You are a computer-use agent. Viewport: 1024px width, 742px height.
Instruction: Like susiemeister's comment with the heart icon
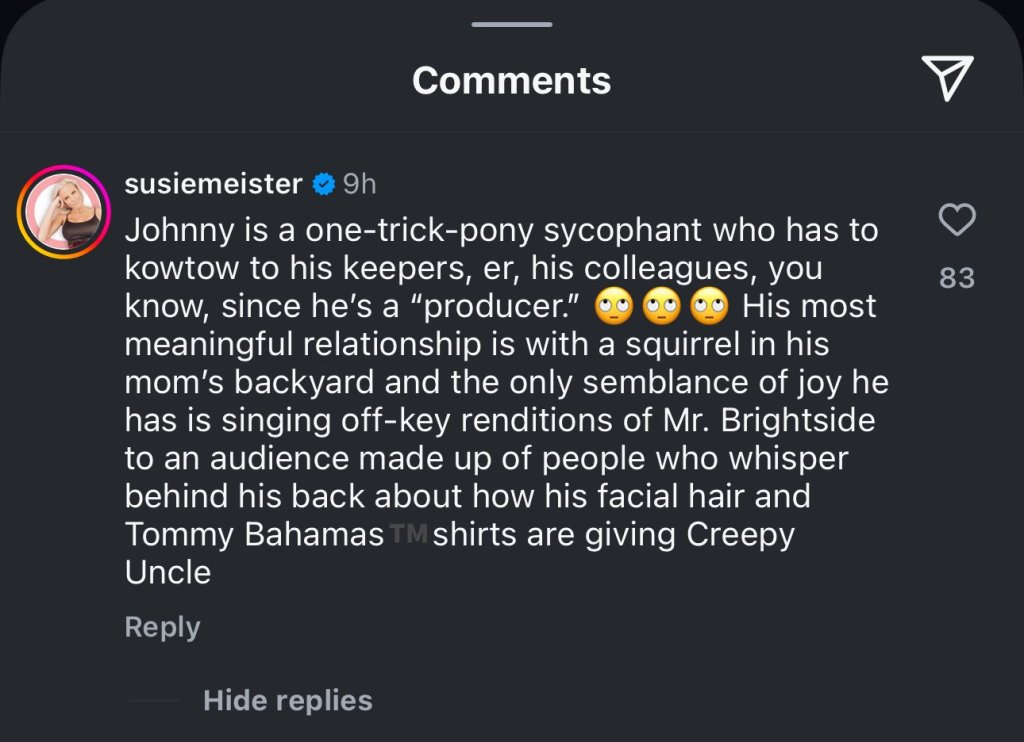pos(957,220)
